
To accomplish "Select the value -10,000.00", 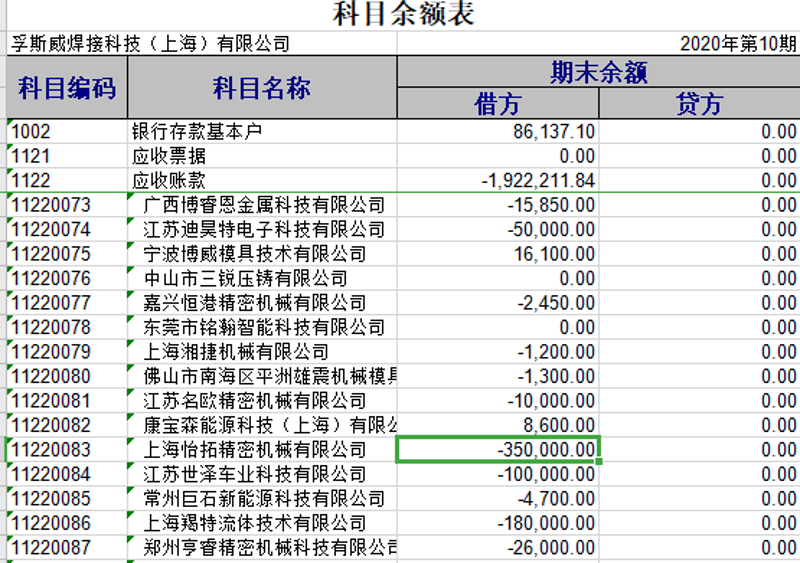I will [498, 401].
